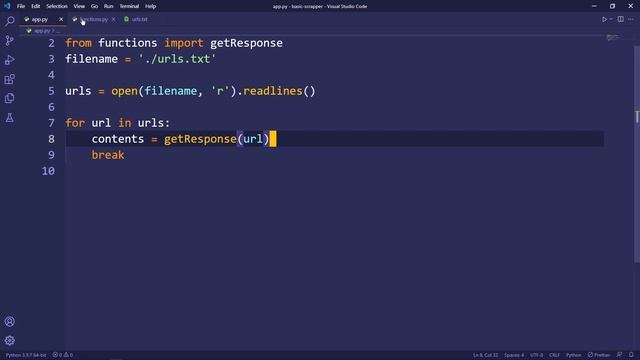Open the Help menu
The image size is (640, 360).
pos(151,6)
